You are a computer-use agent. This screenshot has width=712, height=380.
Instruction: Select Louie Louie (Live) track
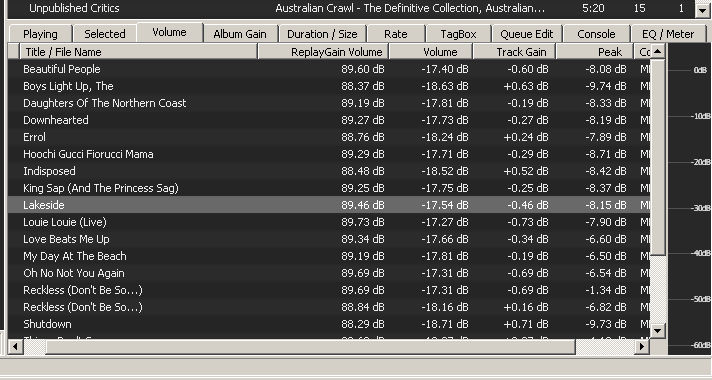click(x=329, y=222)
